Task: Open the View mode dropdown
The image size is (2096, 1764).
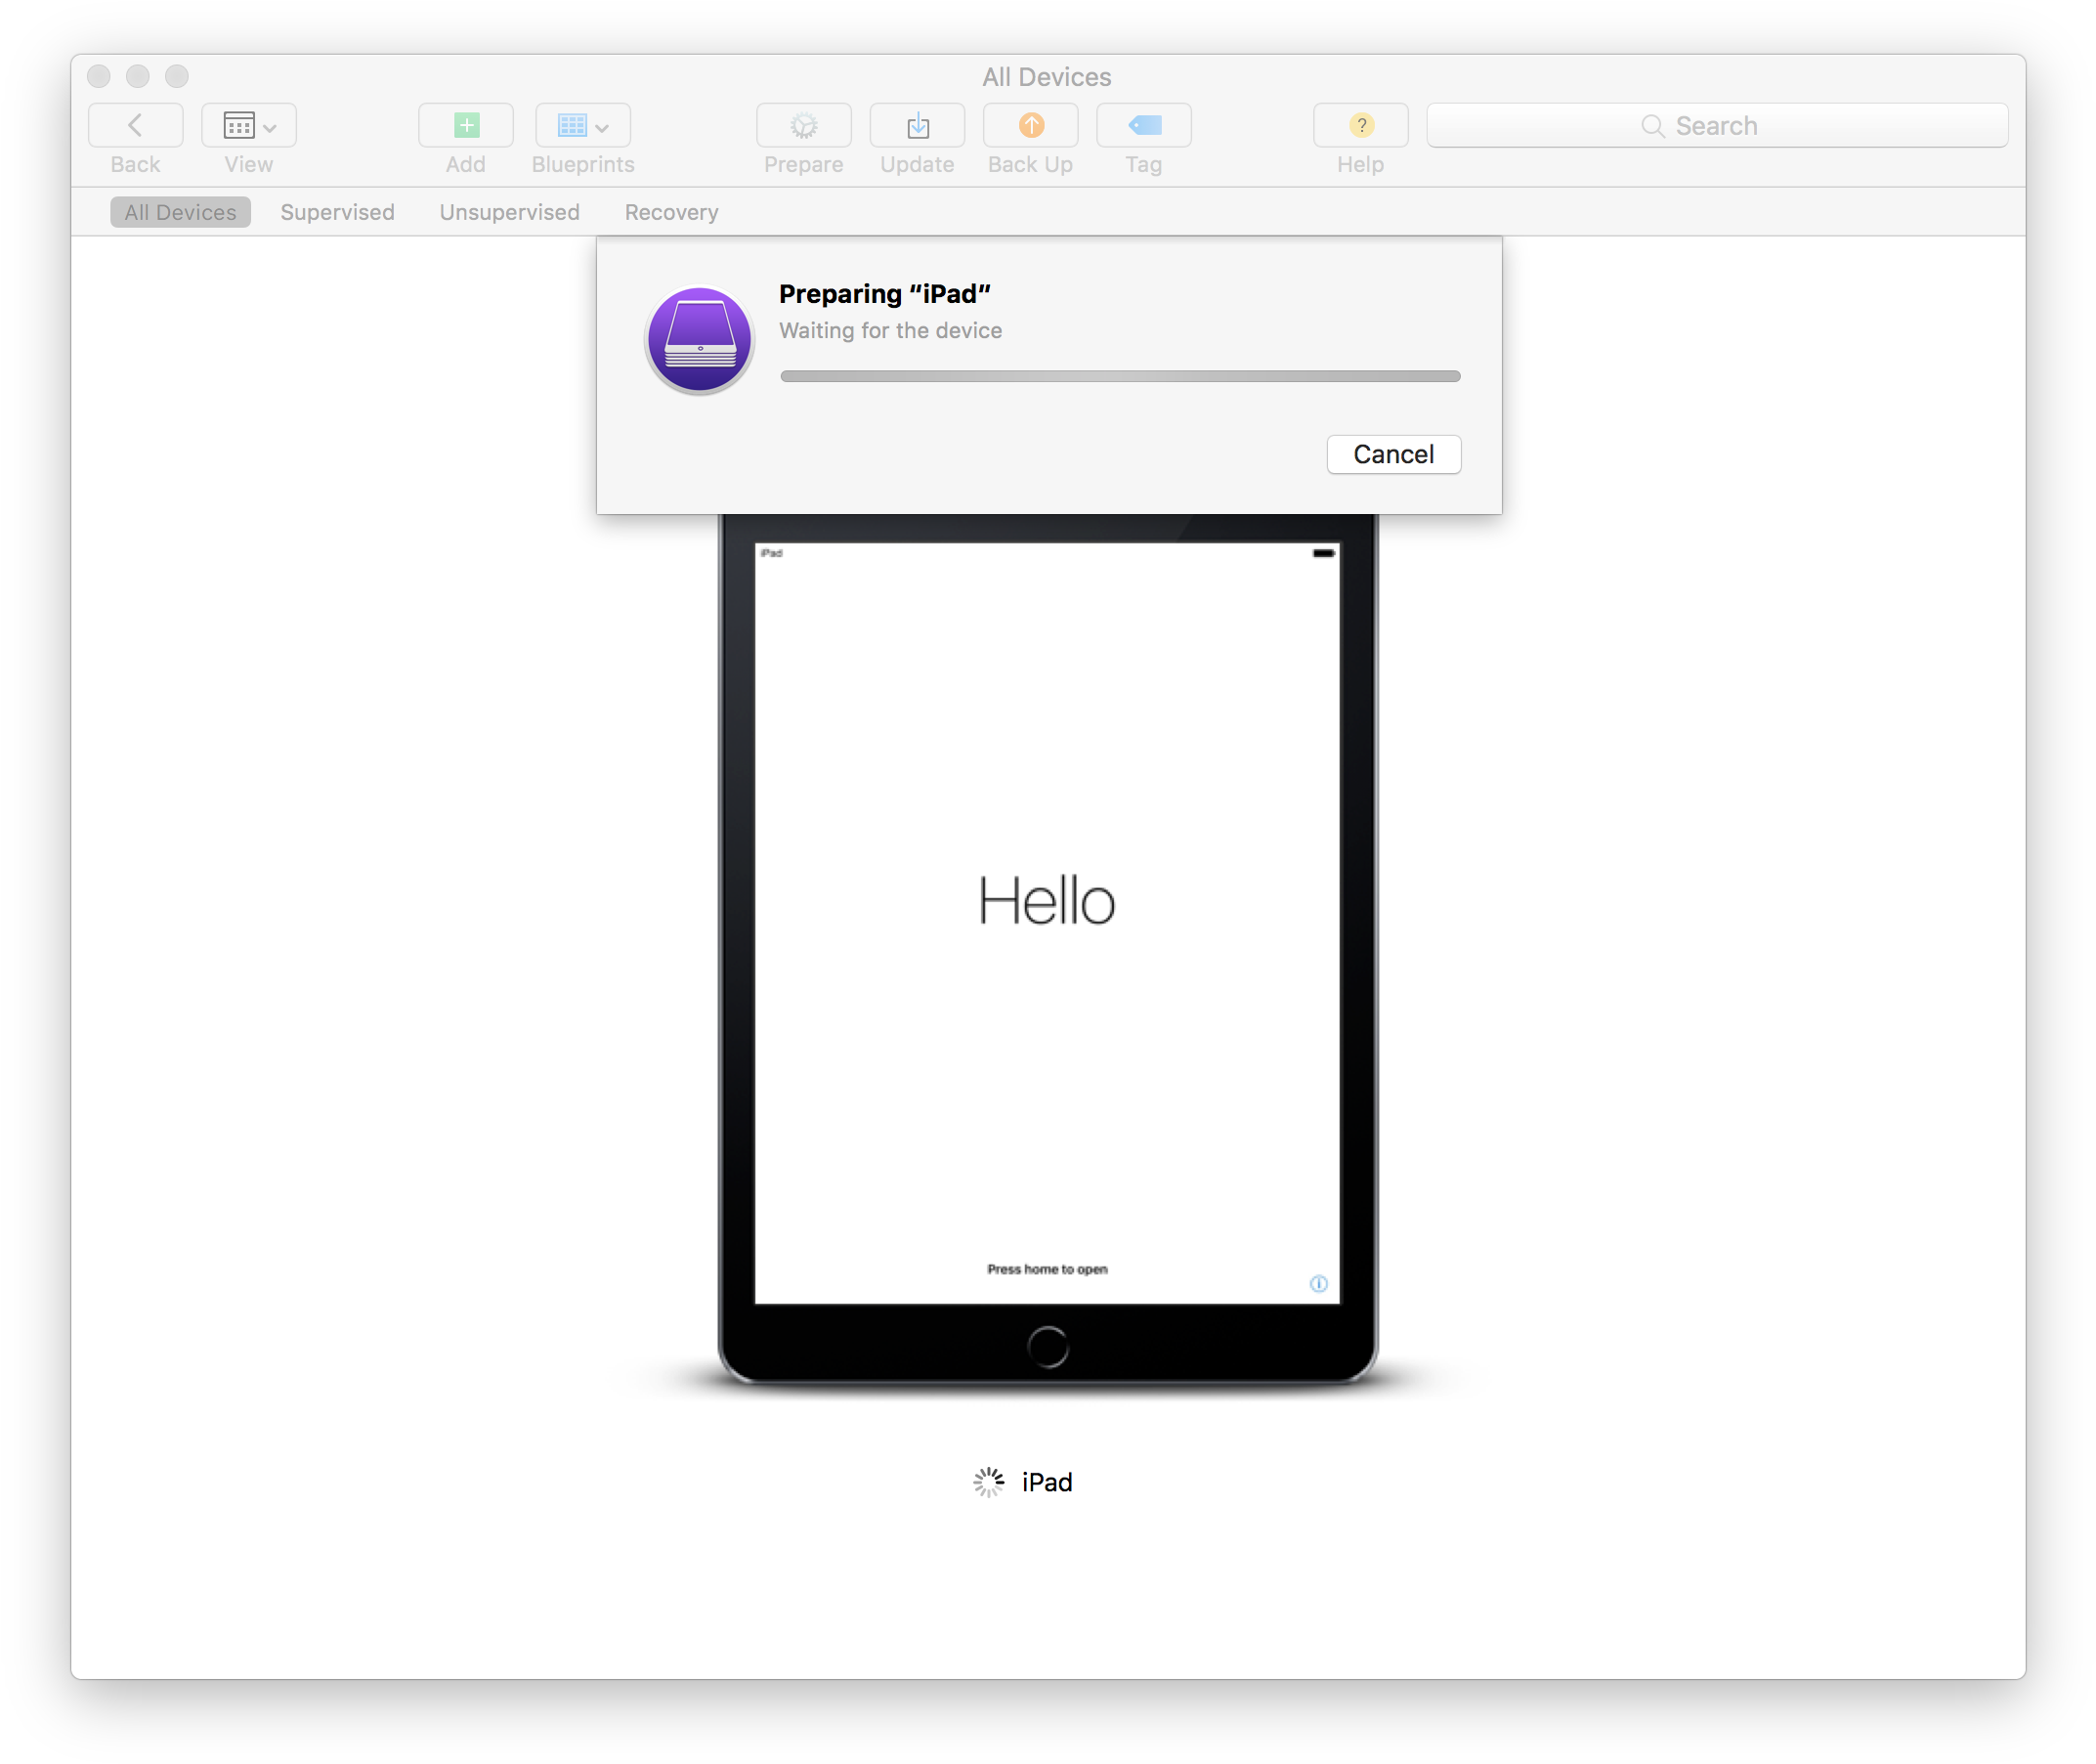Action: pos(249,125)
